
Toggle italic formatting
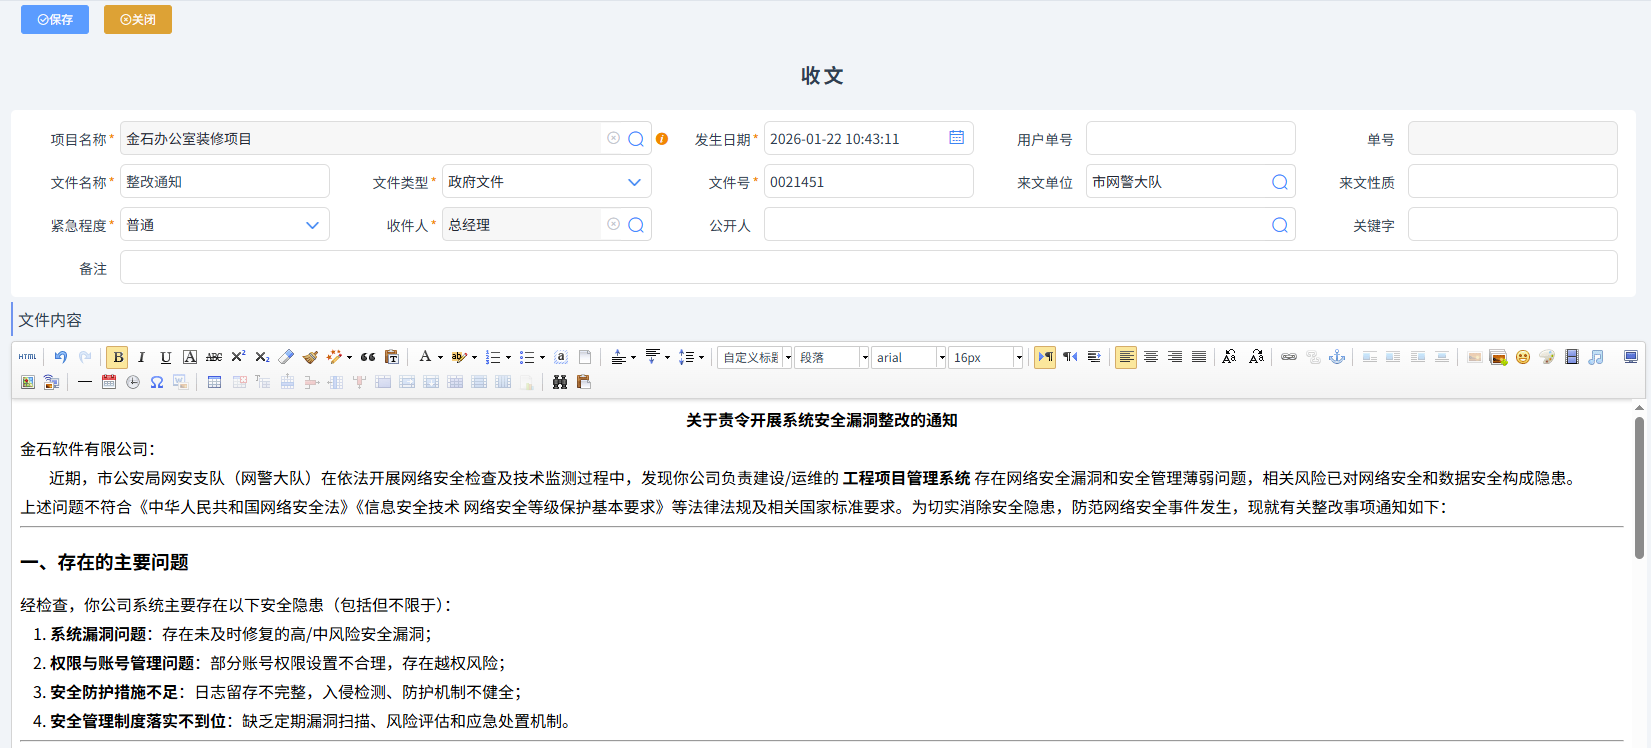[142, 357]
